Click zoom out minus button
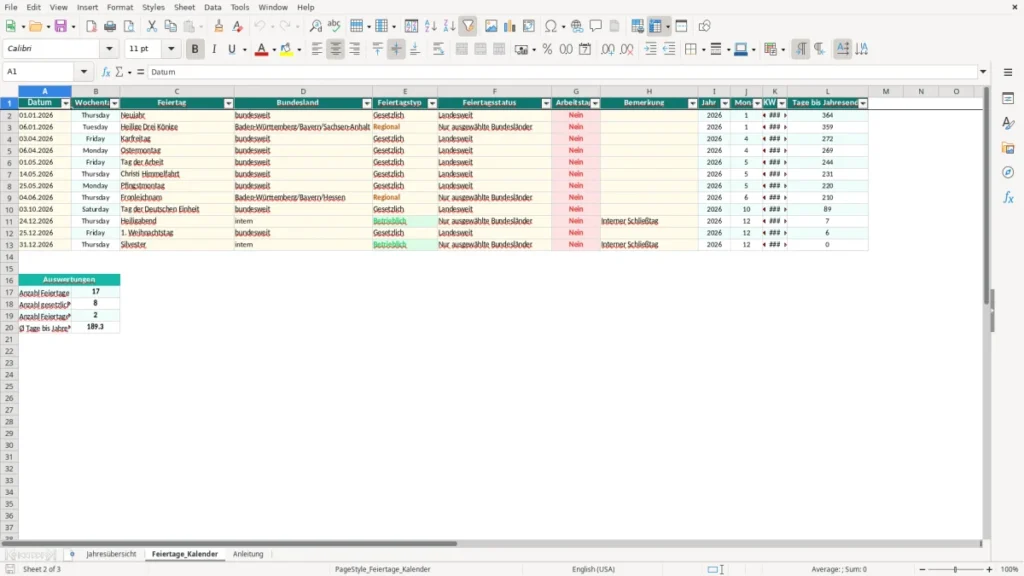This screenshot has height=576, width=1024. tap(922, 569)
